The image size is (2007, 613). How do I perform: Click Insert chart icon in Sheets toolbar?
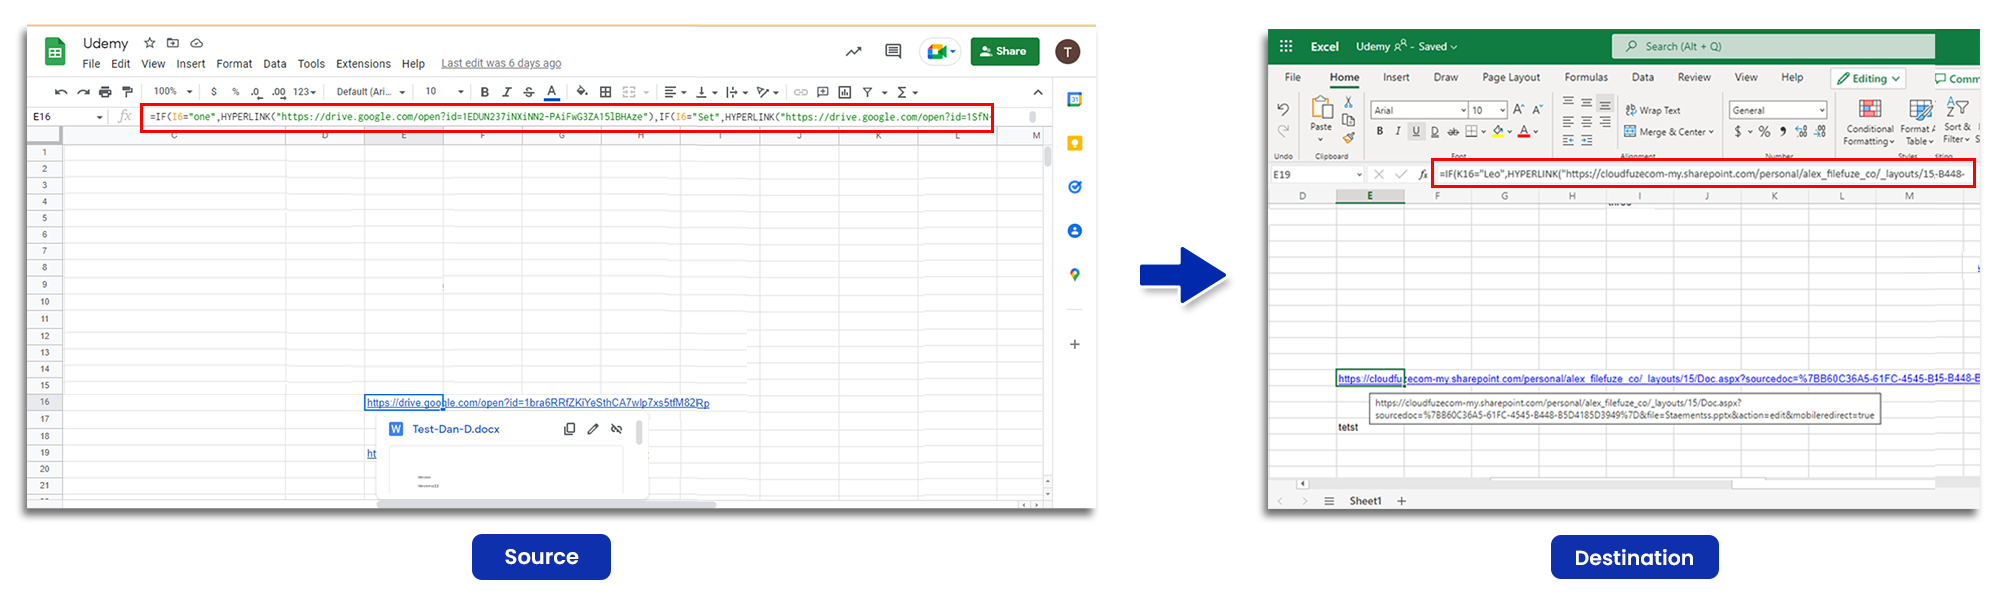[845, 92]
